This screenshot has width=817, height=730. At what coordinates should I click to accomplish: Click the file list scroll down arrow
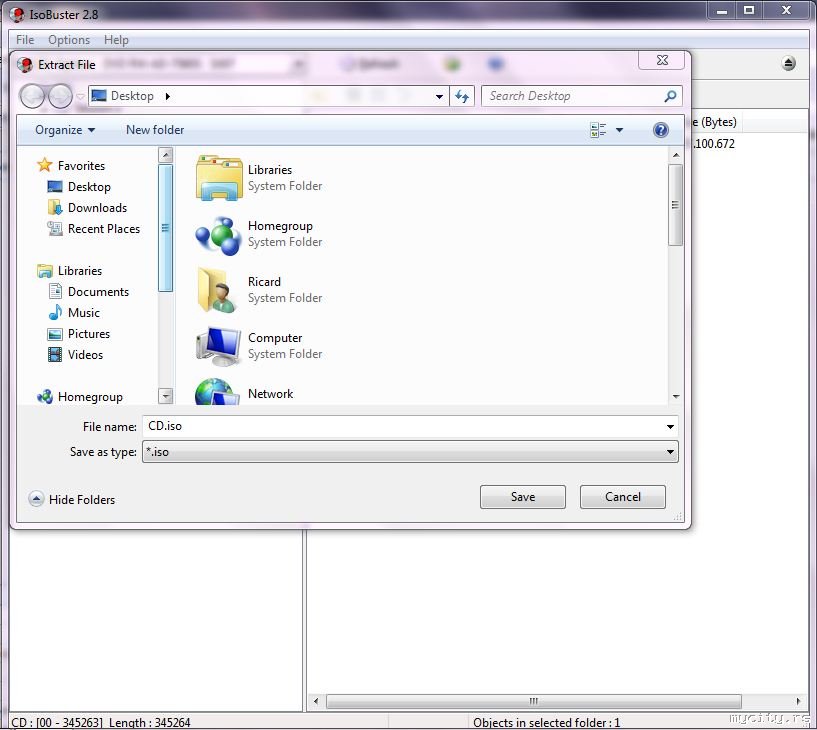(x=676, y=397)
